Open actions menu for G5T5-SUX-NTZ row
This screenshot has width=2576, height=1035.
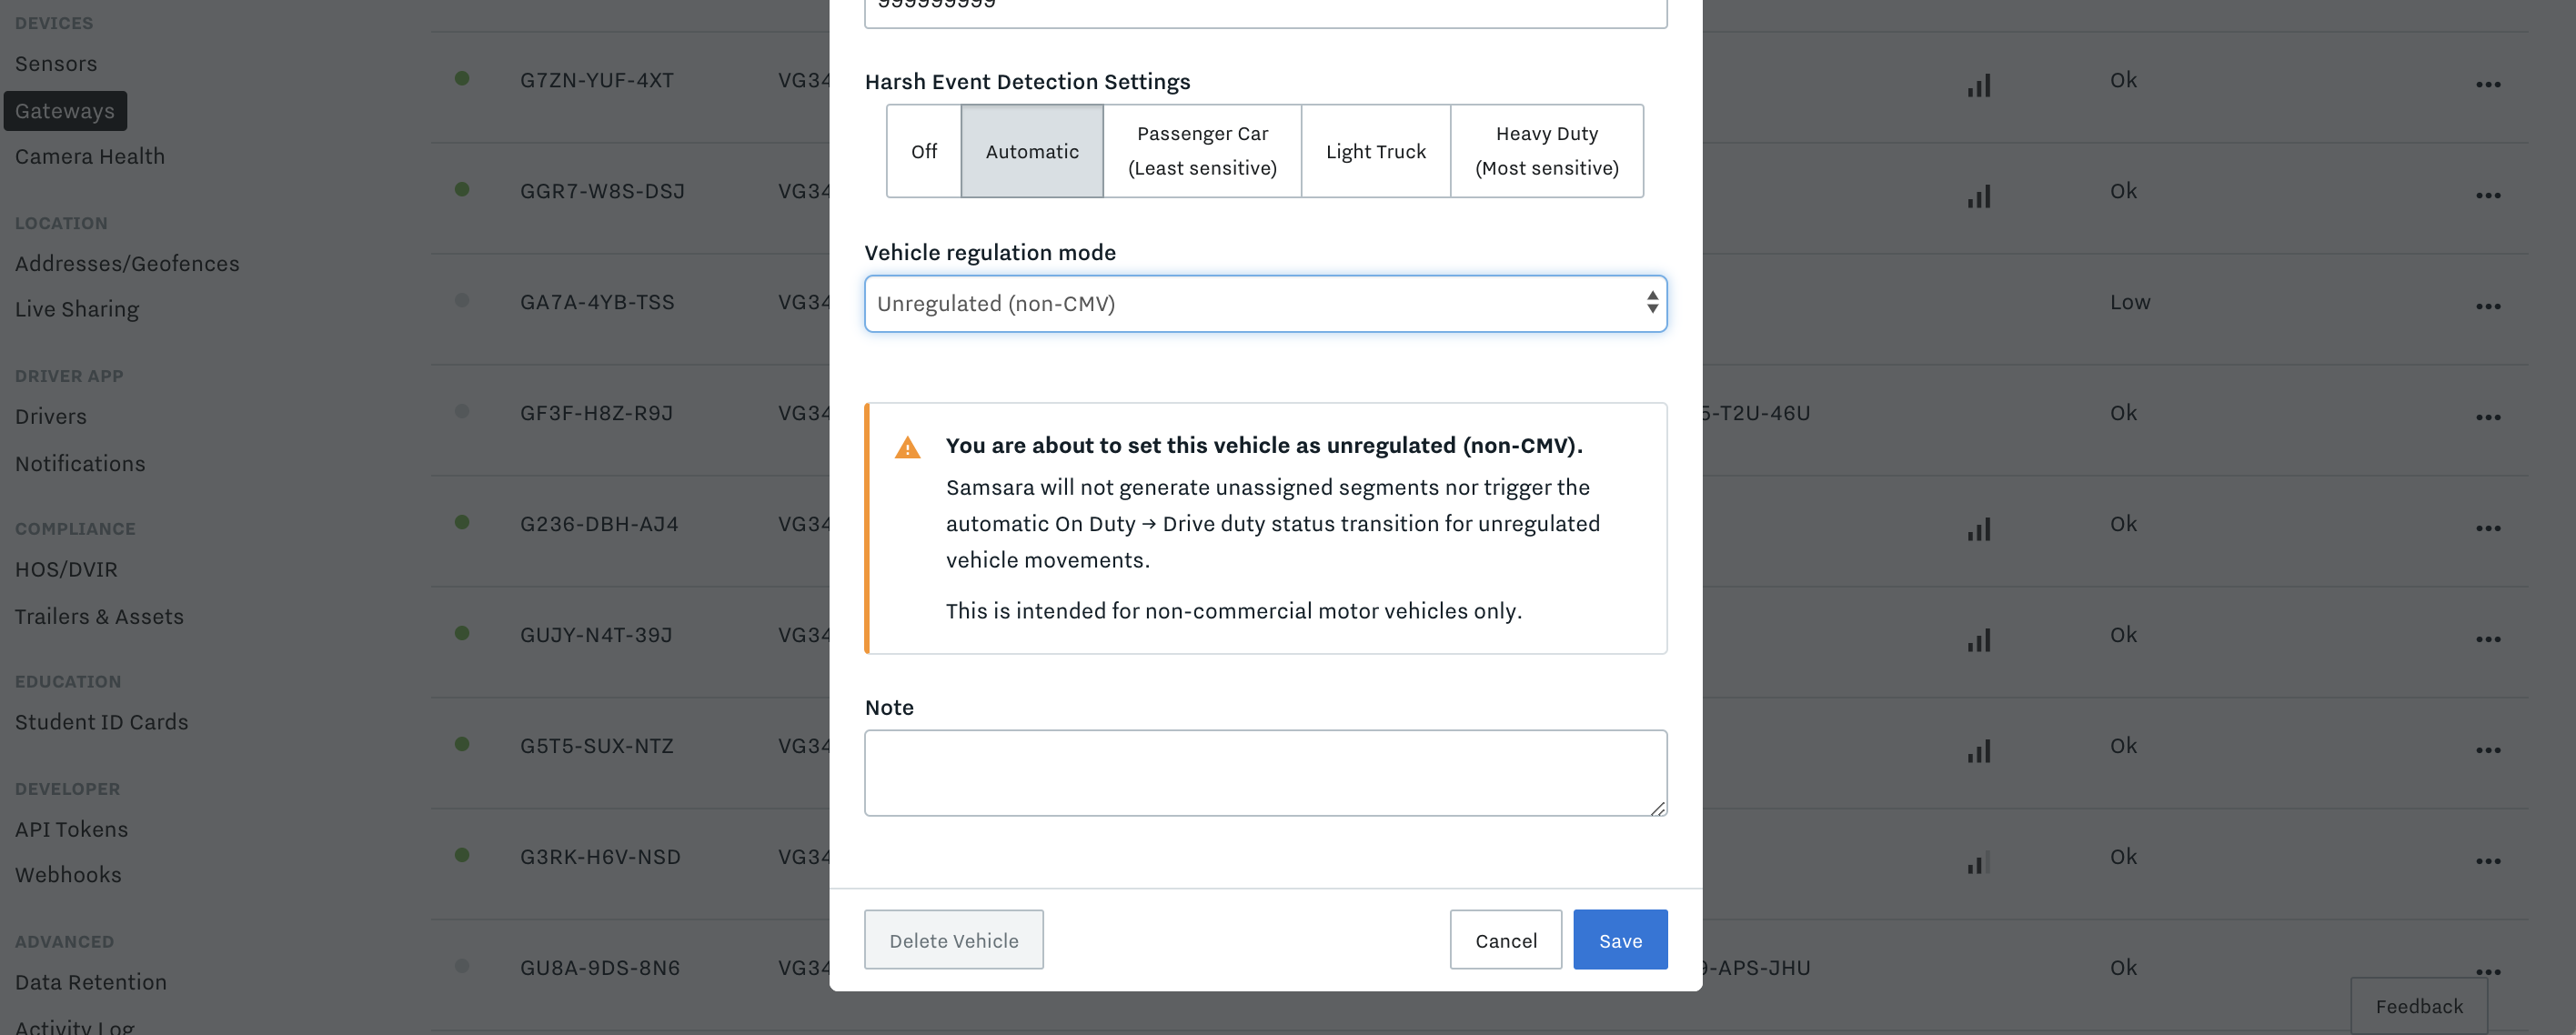point(2488,751)
